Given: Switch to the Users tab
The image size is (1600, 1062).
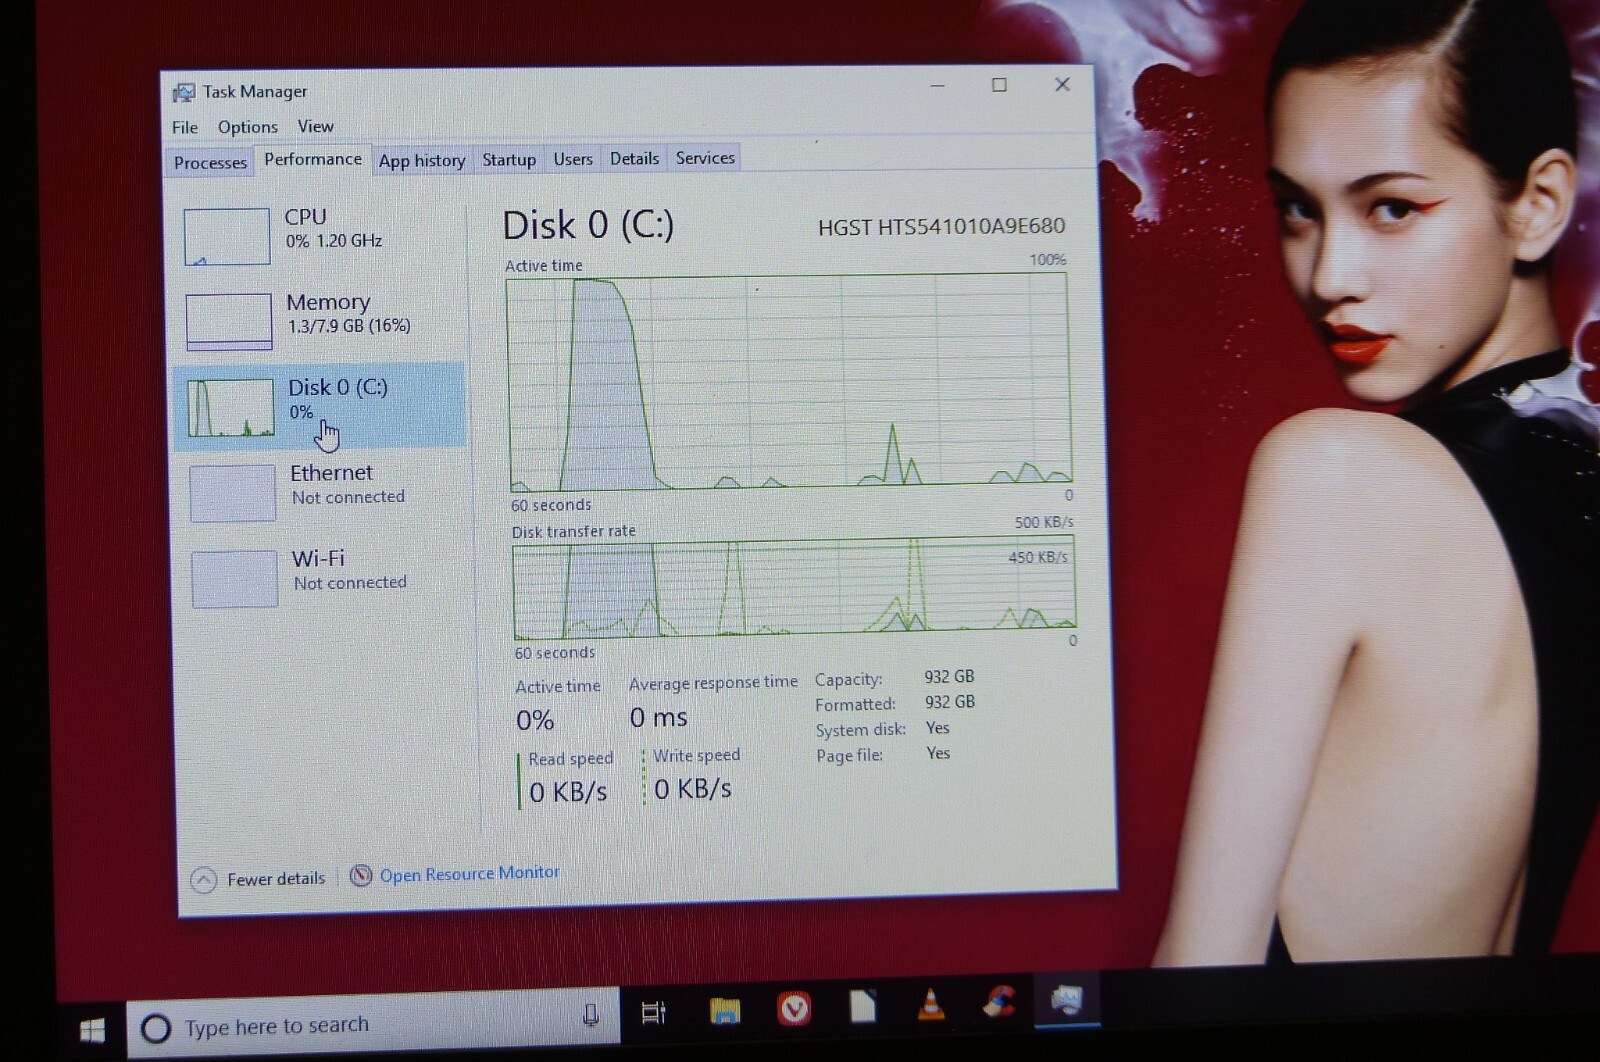Looking at the screenshot, I should (x=573, y=158).
